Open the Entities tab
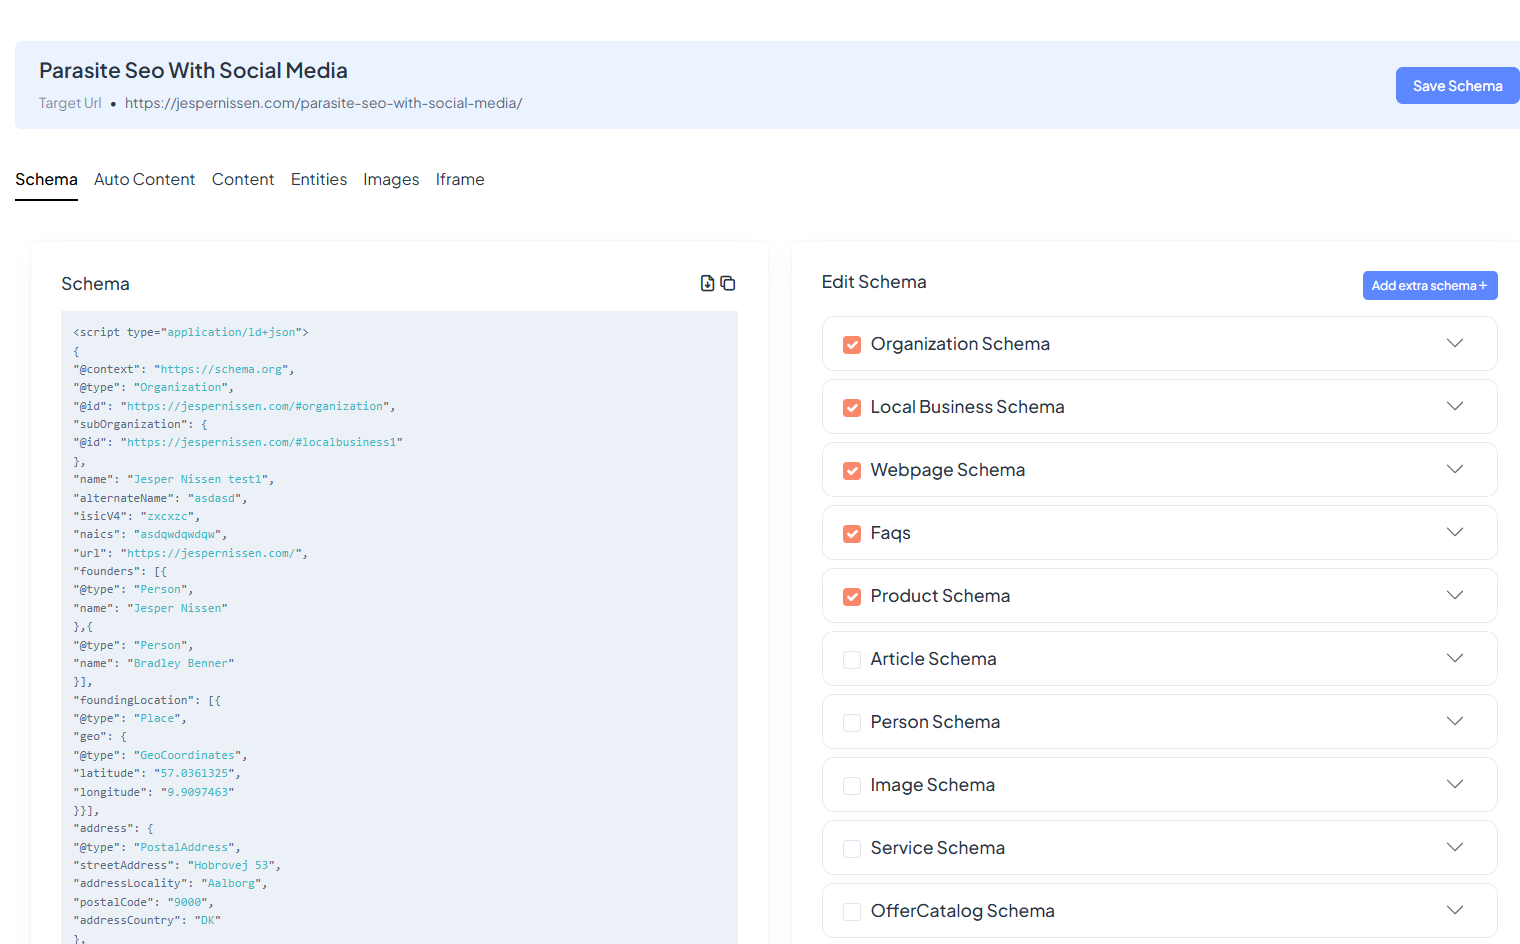 pos(319,180)
